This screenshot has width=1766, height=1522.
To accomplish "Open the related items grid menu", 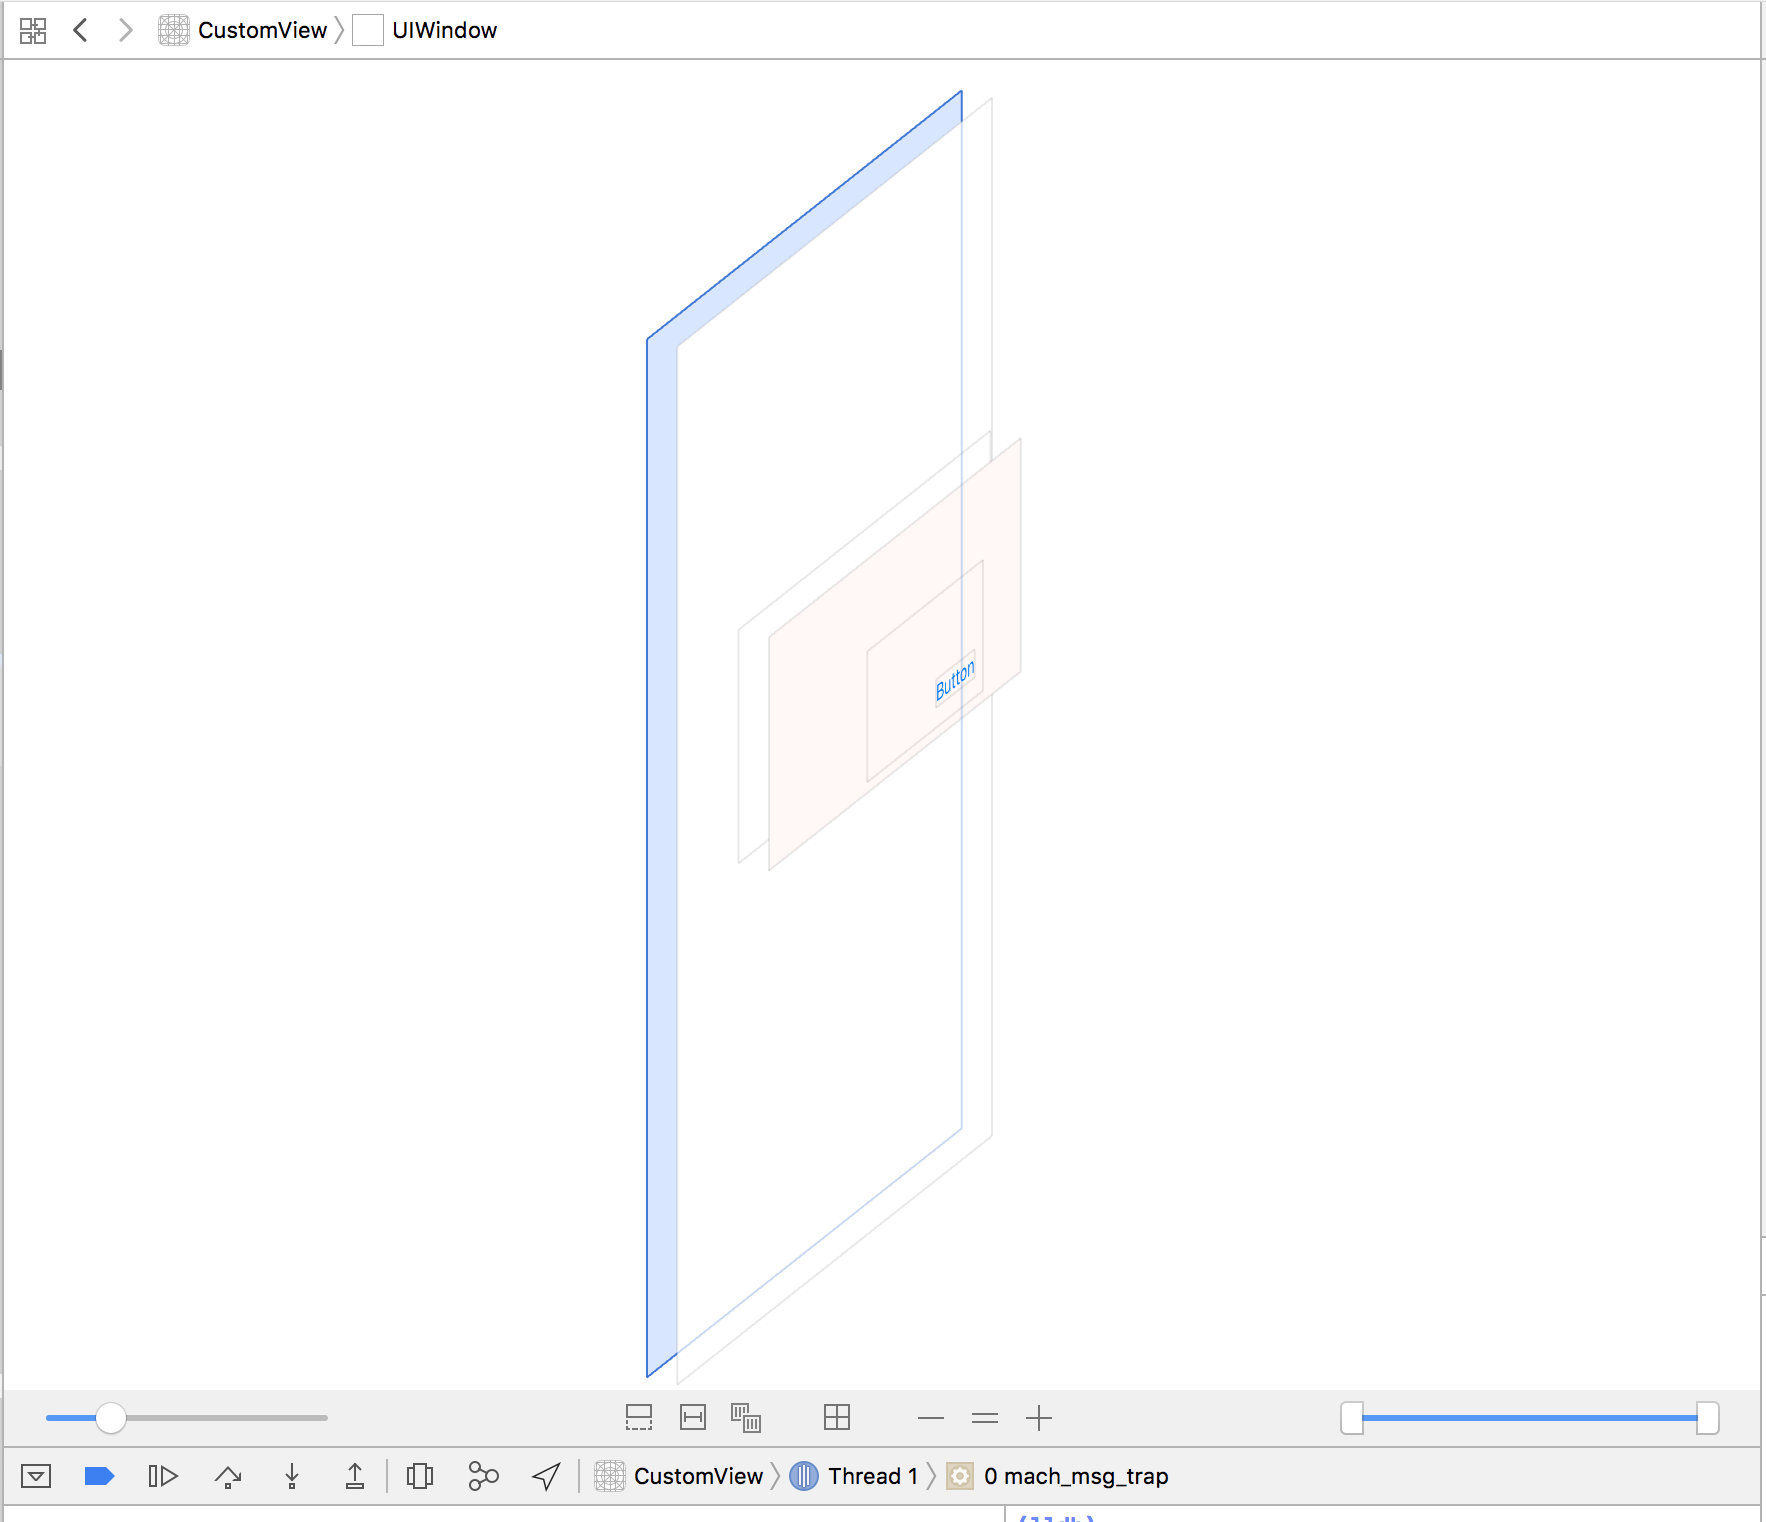I will (x=33, y=31).
